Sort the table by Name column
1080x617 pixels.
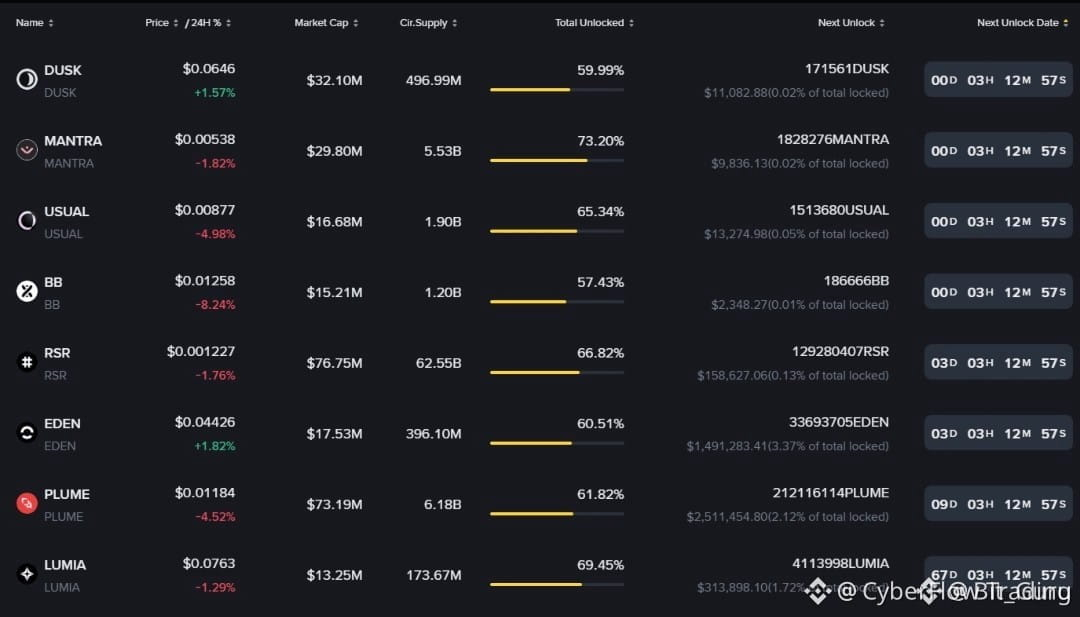coord(34,23)
